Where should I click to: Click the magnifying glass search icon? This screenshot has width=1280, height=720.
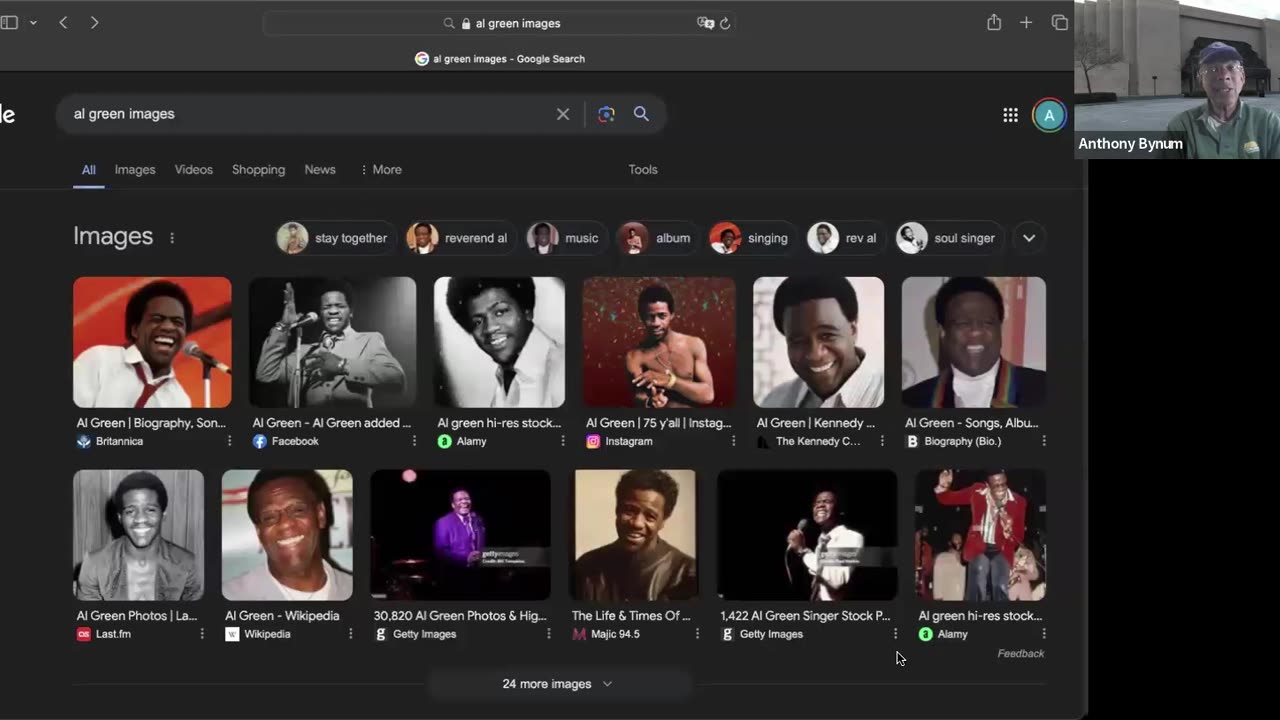[x=641, y=114]
